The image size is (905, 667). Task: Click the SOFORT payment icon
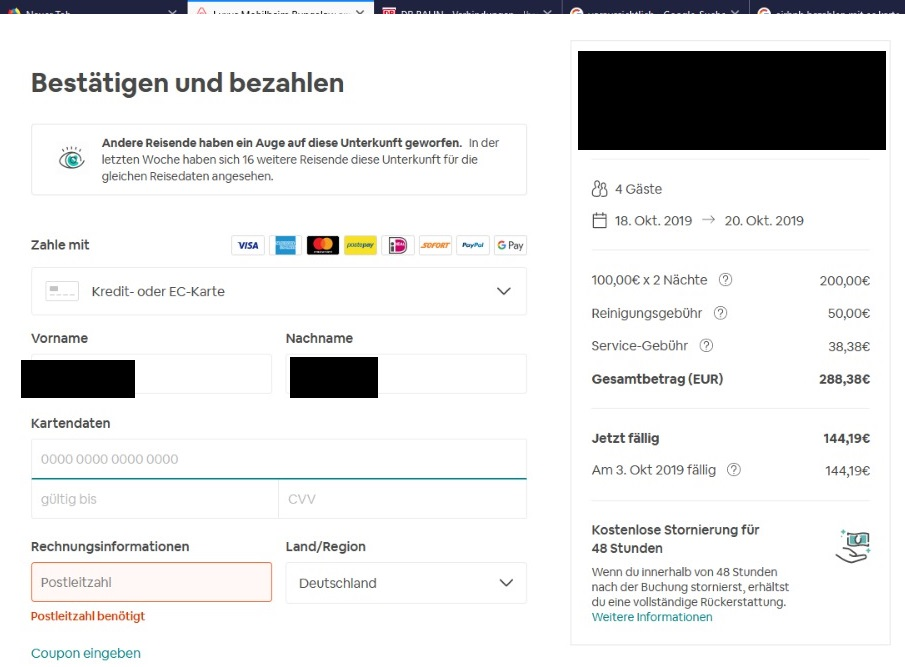(x=435, y=245)
